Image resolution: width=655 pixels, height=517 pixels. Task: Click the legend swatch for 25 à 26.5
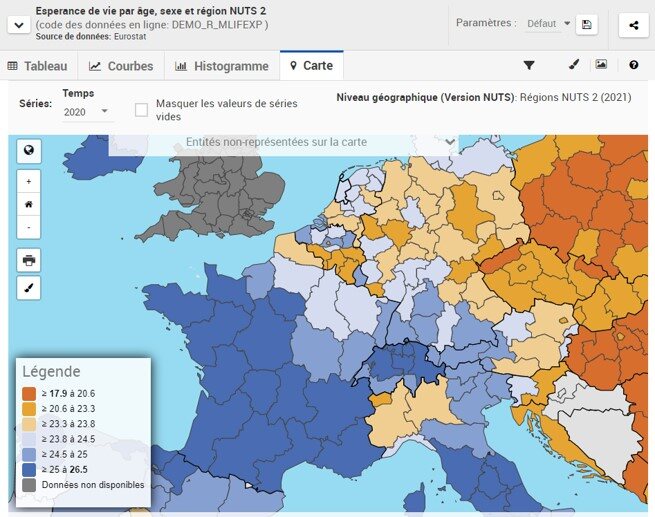click(x=29, y=470)
